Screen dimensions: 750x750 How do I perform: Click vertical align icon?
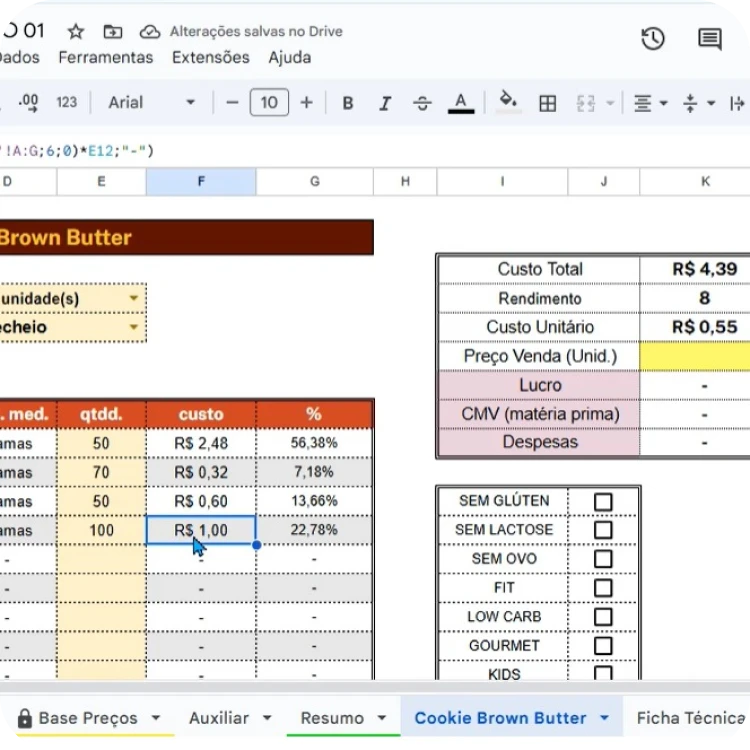pos(690,103)
